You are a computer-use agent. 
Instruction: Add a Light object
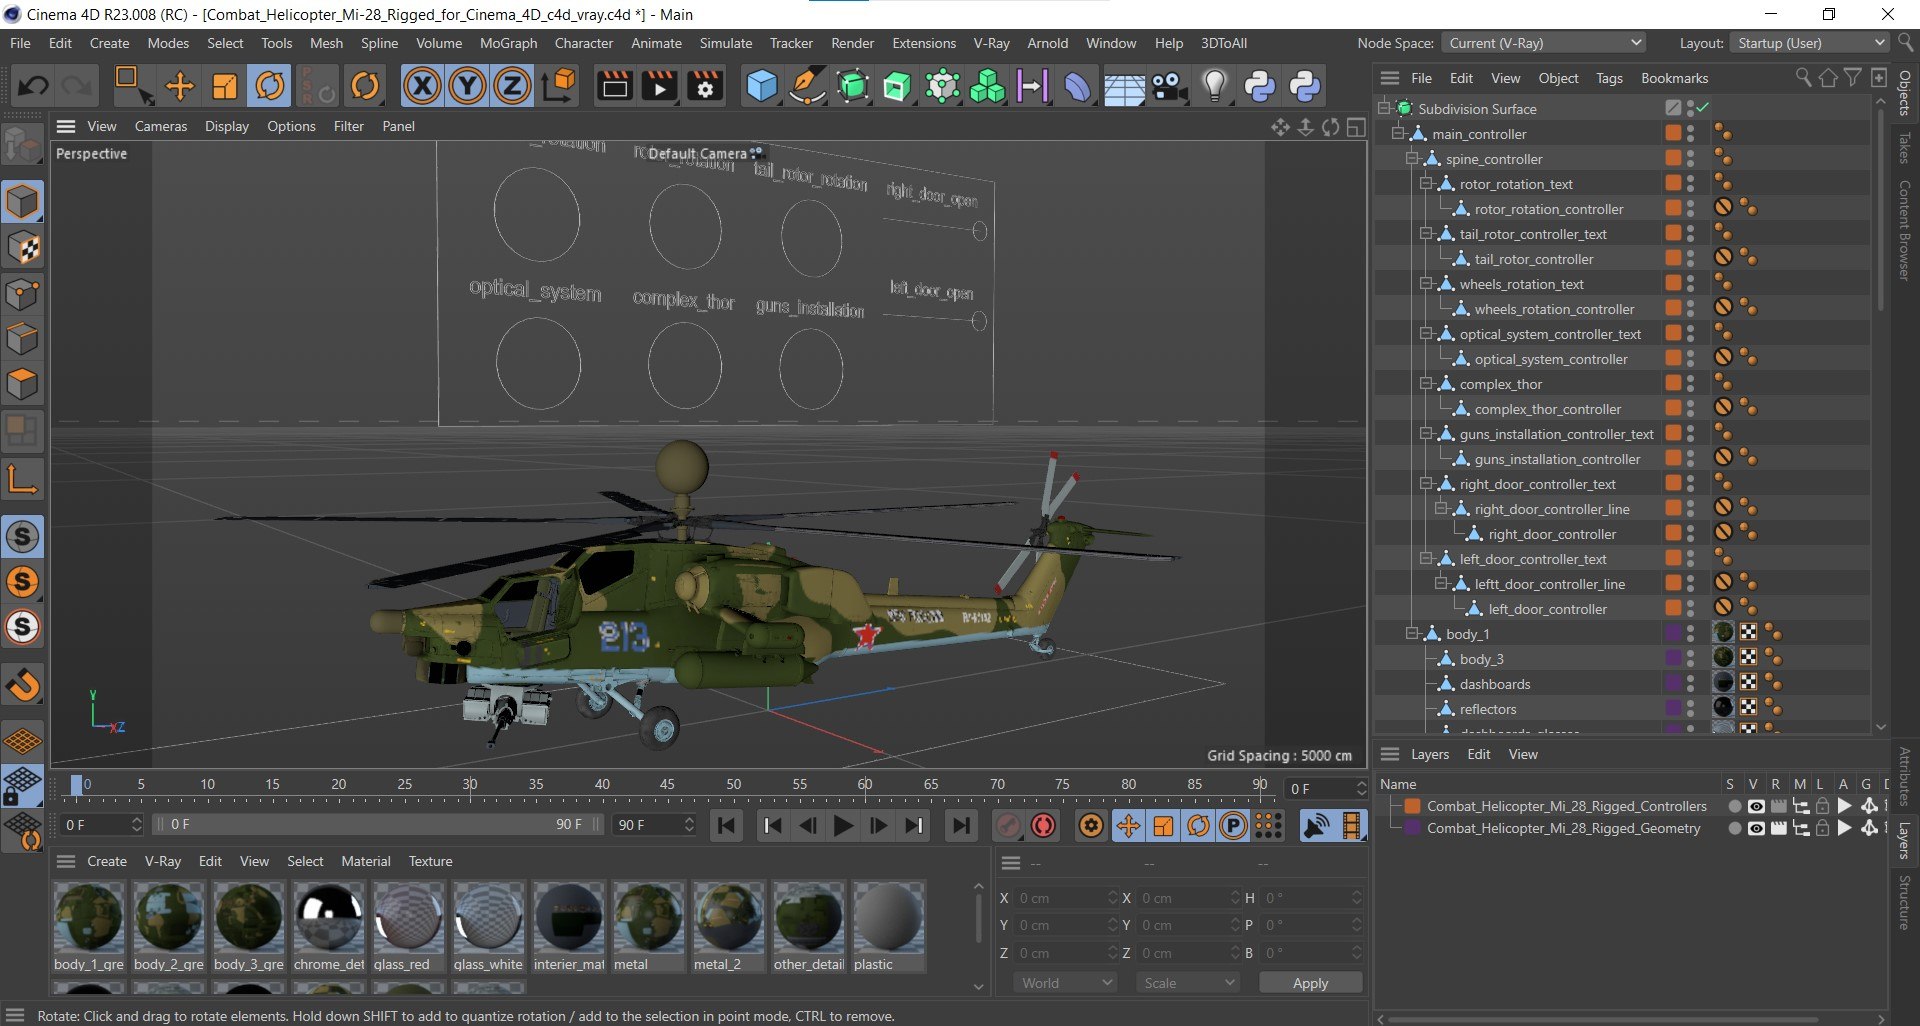1214,86
